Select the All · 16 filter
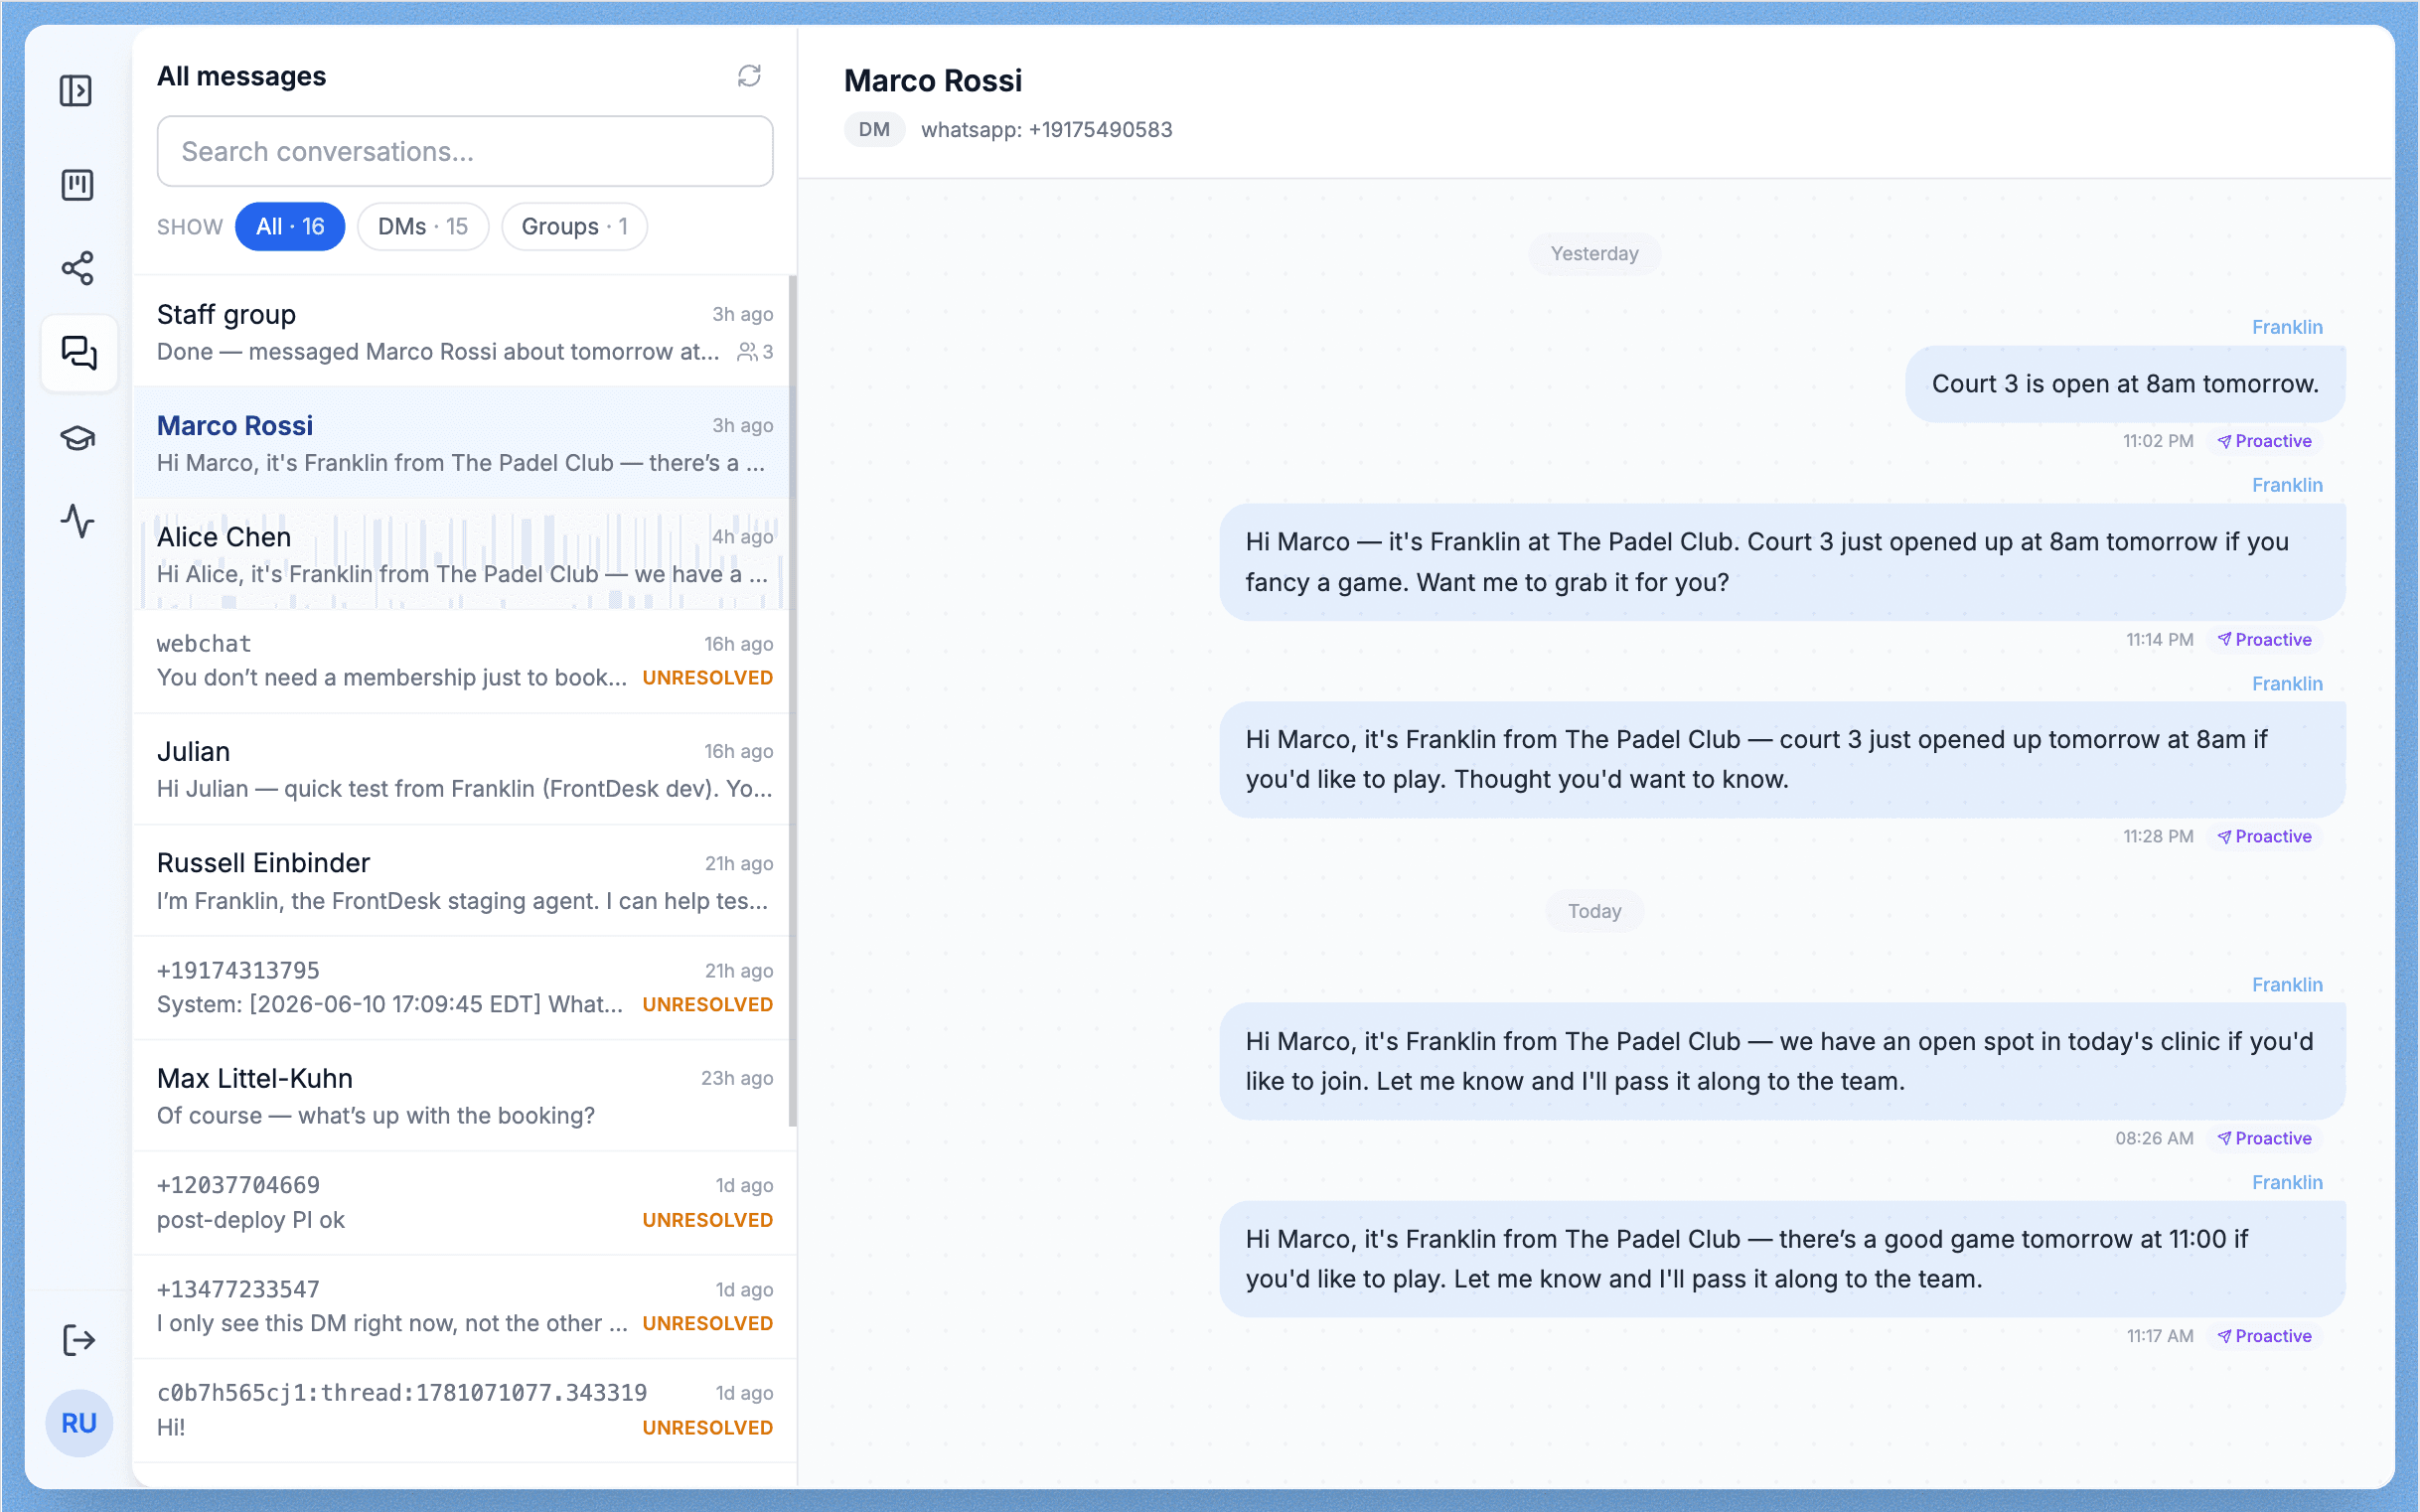 point(290,226)
